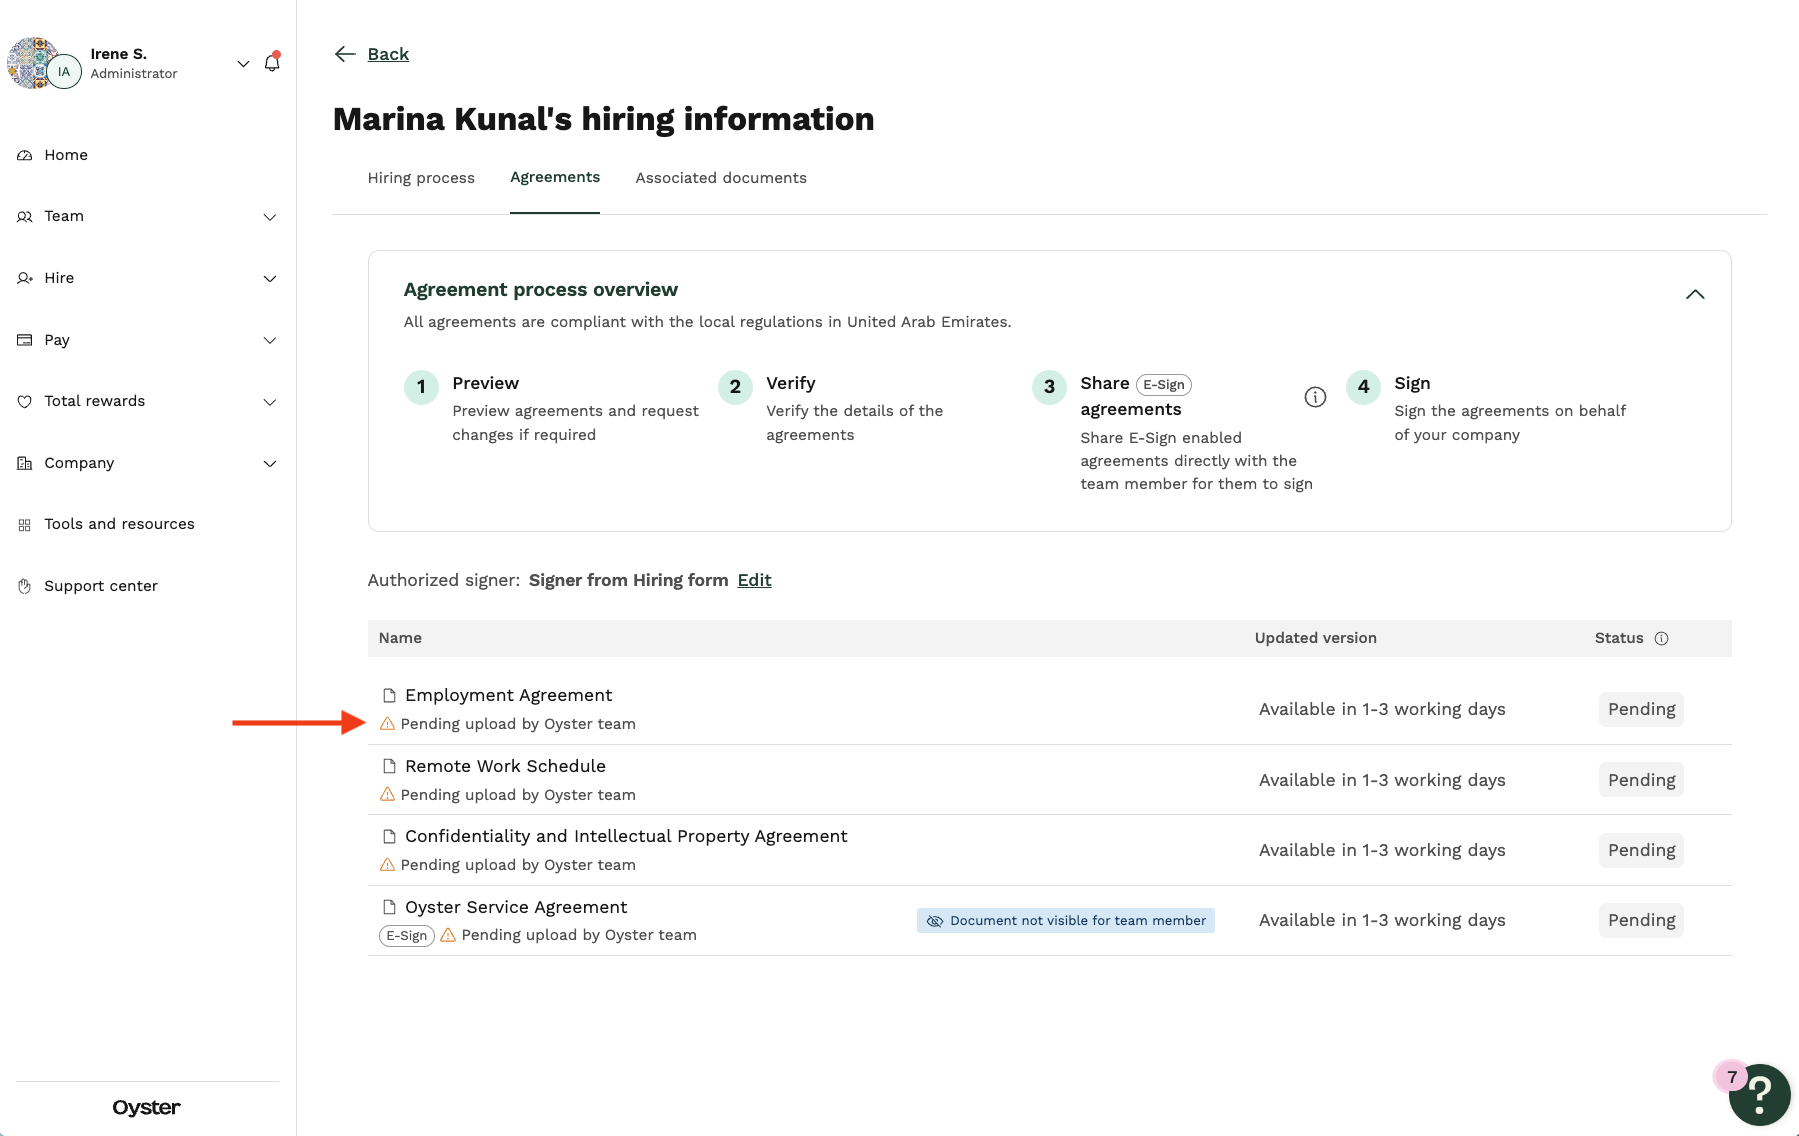Expand the Total rewards chevron

tap(270, 402)
